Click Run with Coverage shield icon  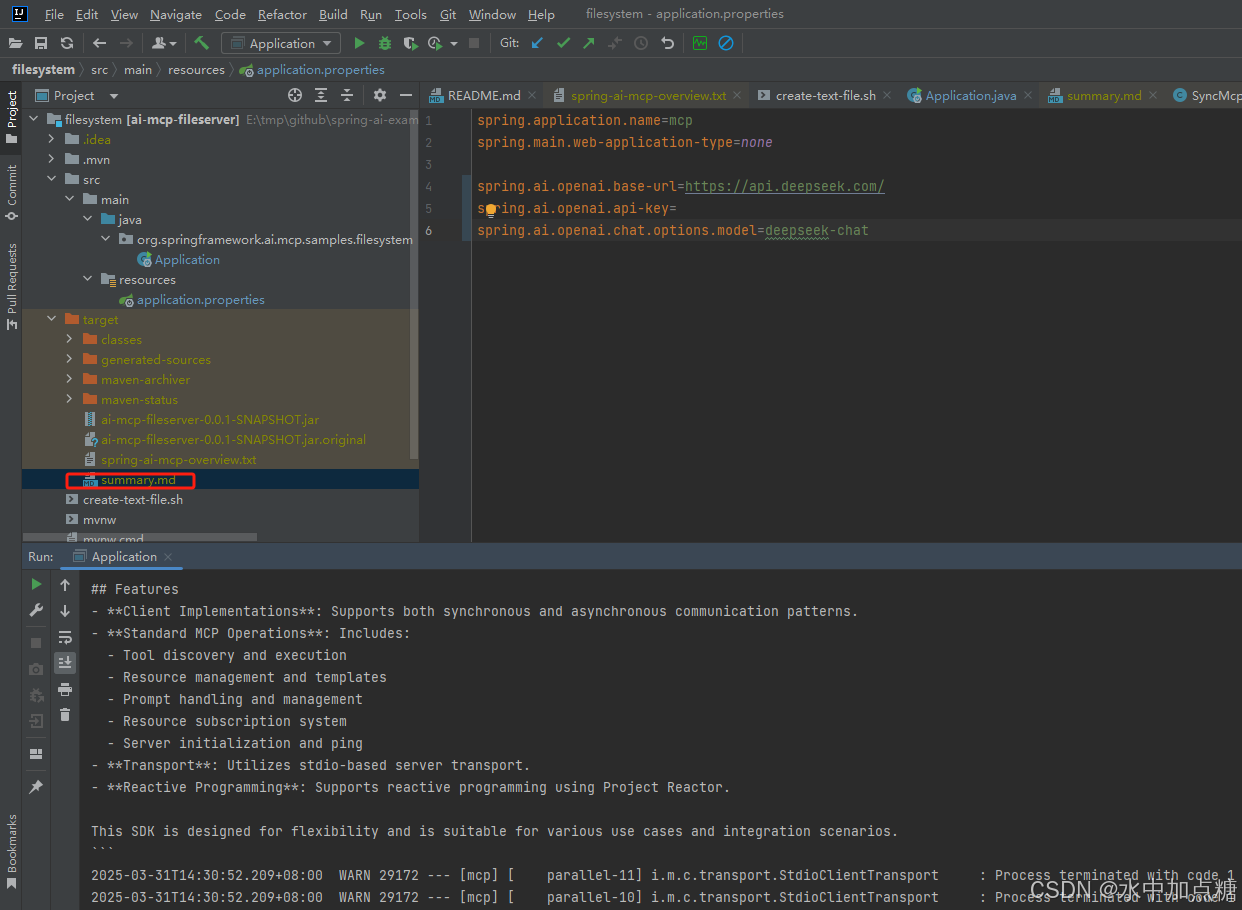pos(410,43)
